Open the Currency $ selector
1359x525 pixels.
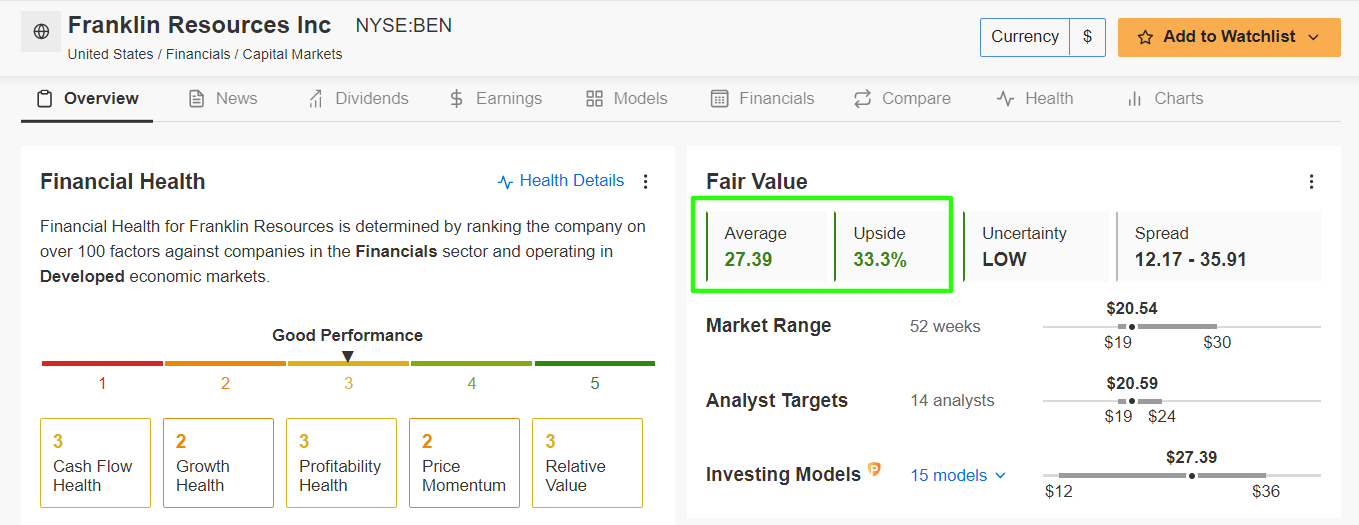1087,37
